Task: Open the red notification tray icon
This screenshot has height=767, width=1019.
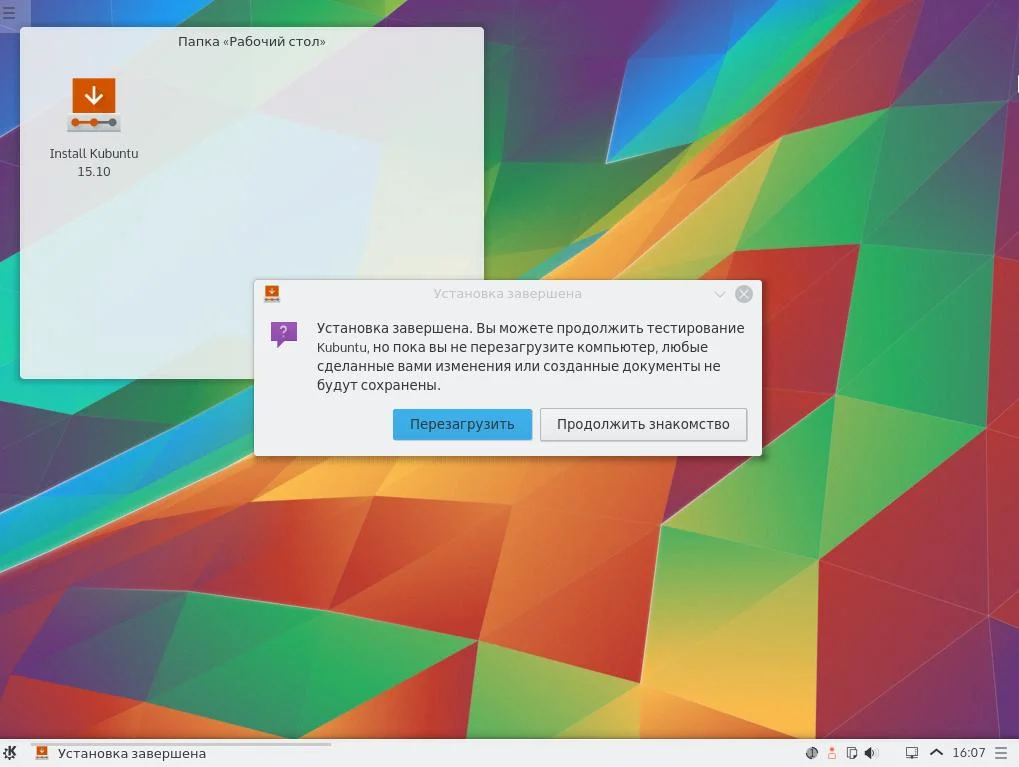Action: [x=831, y=753]
